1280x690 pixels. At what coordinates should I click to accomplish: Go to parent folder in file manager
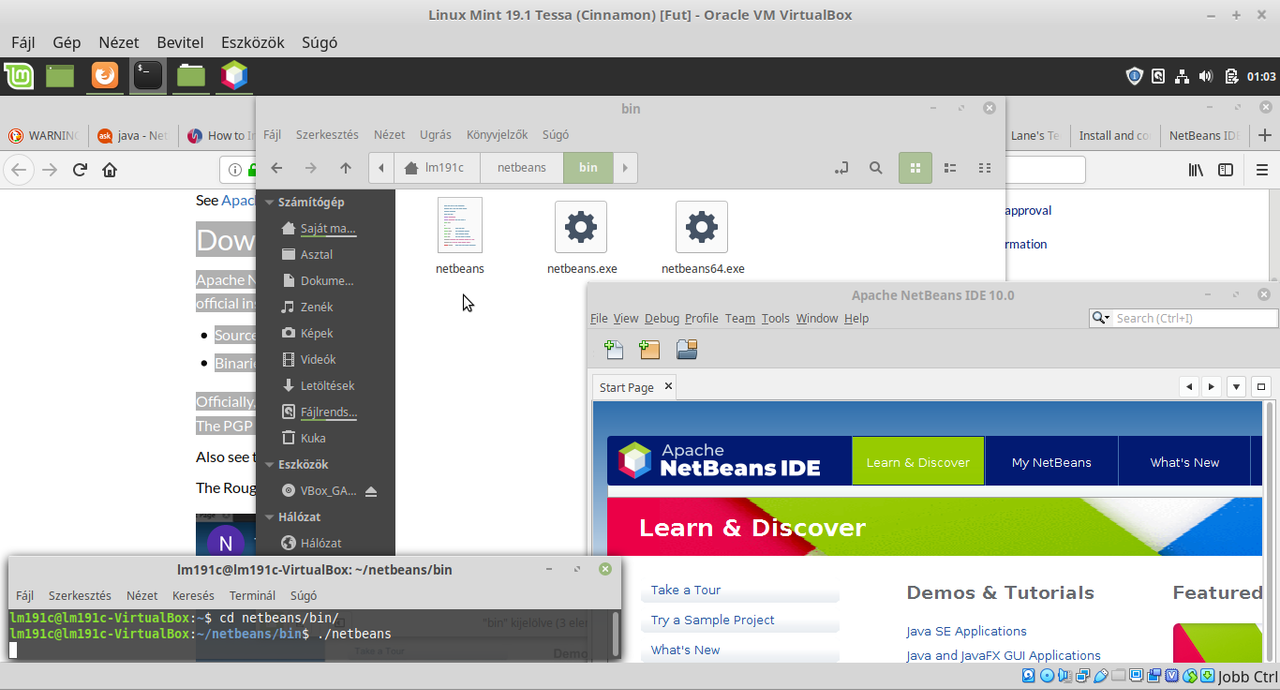[x=345, y=168]
